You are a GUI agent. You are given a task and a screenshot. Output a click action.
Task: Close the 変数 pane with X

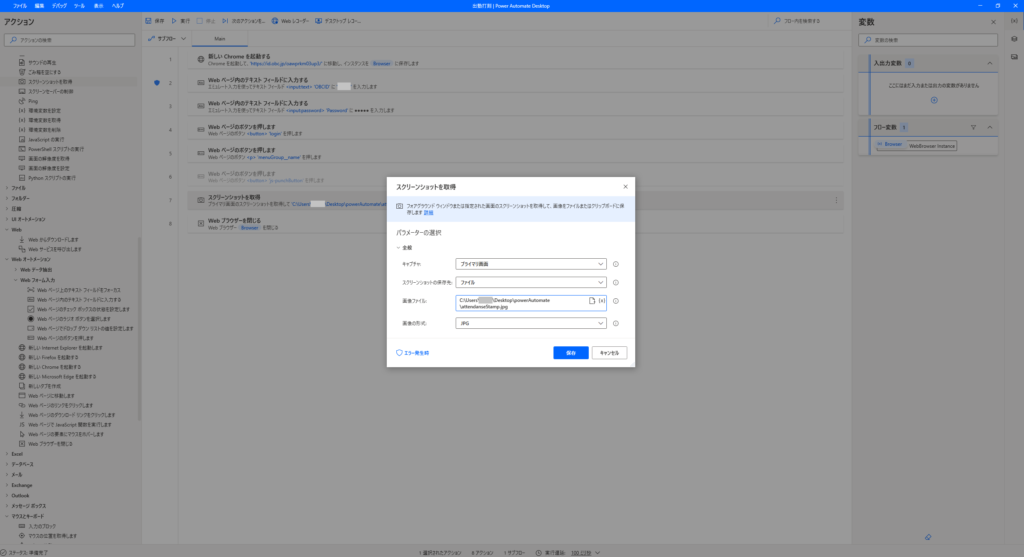click(x=993, y=22)
